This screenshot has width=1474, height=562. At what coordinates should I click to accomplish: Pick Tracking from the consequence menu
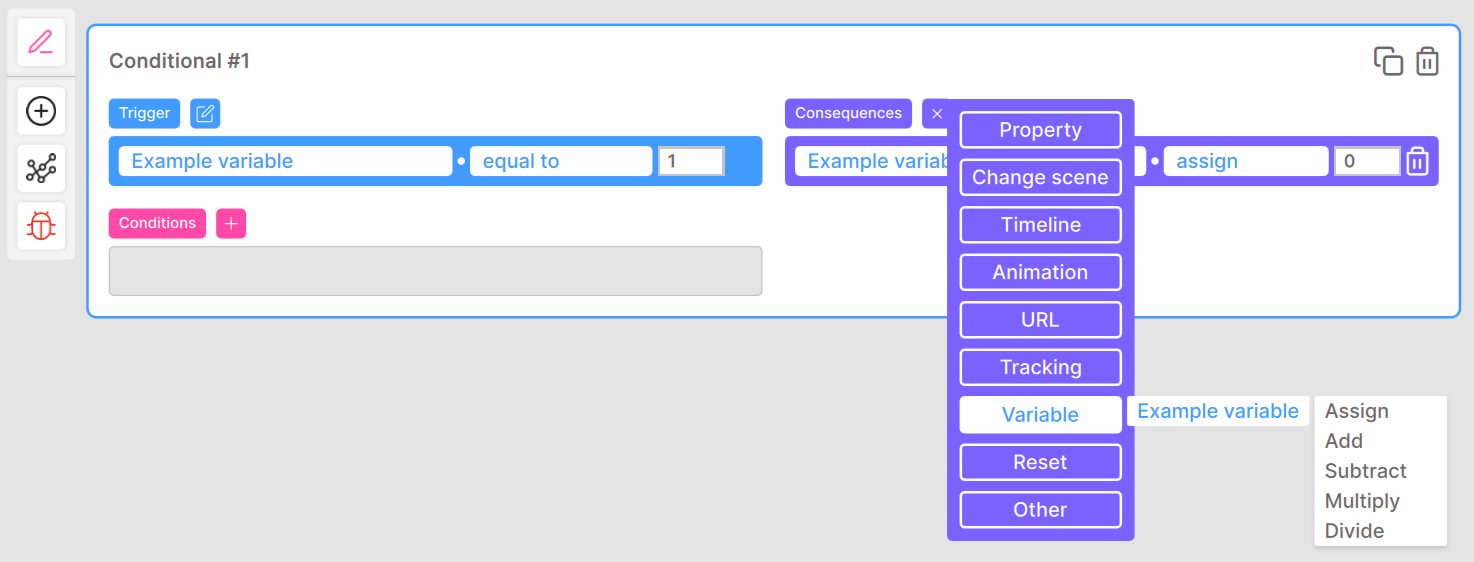1040,367
